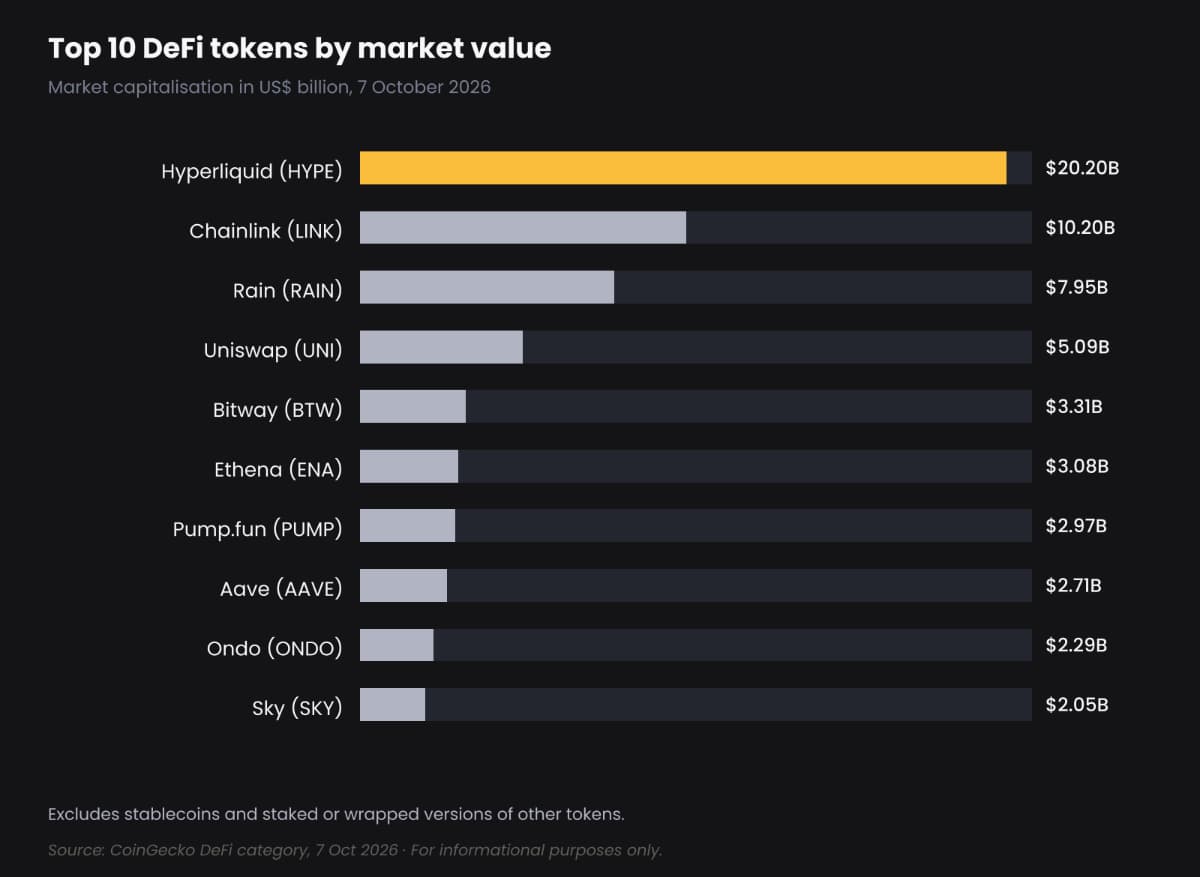Click the Ethena (ENA) label
1200x877 pixels.
(x=278, y=470)
